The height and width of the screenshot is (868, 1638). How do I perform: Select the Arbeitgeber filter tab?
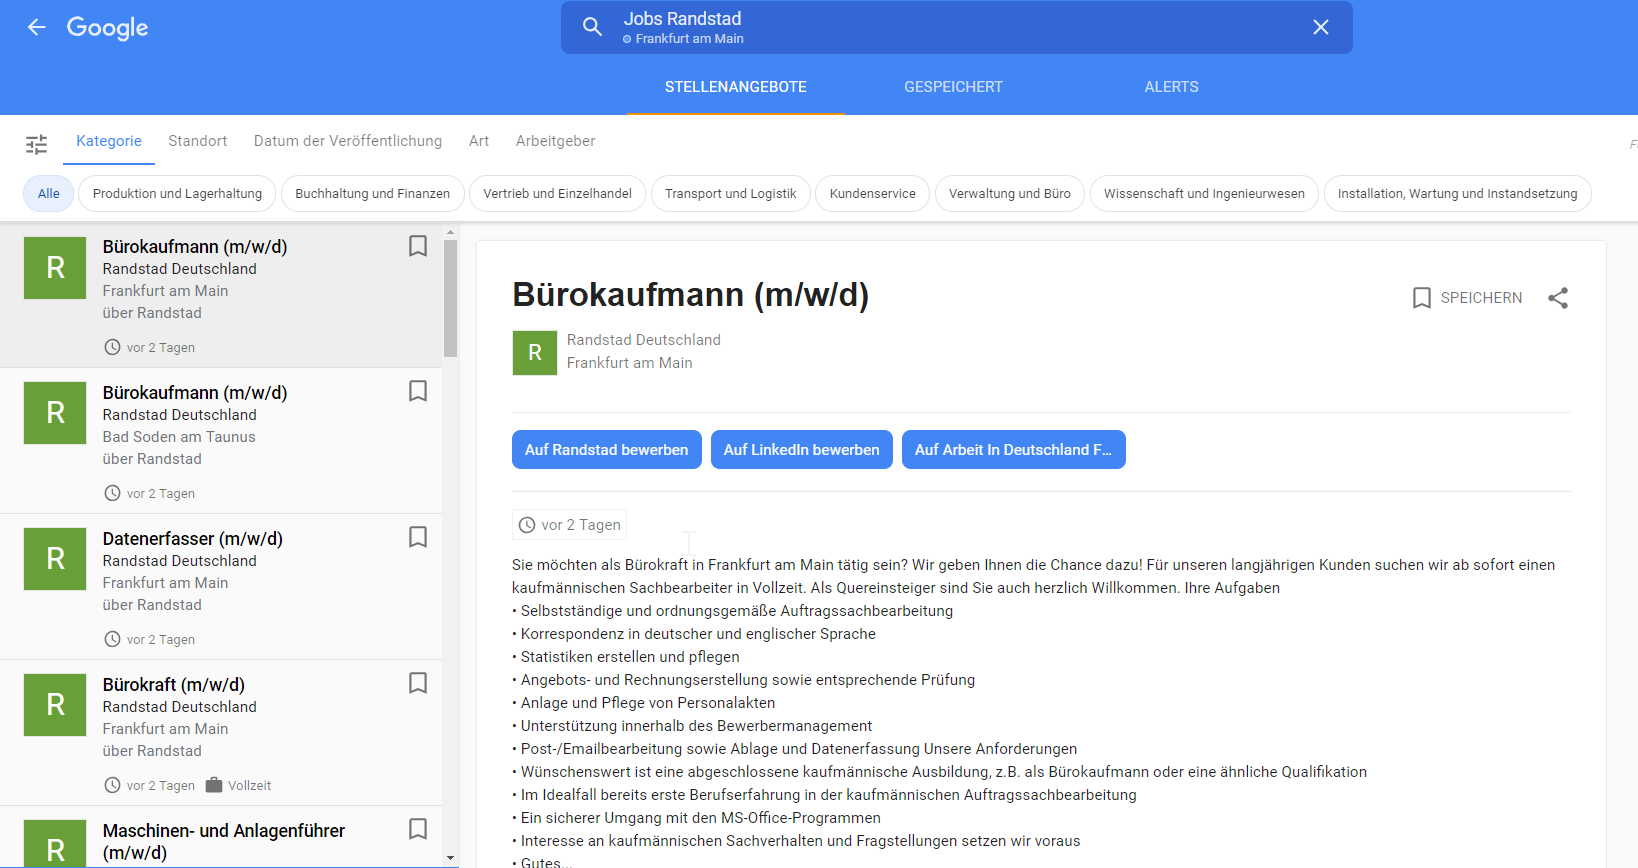556,141
